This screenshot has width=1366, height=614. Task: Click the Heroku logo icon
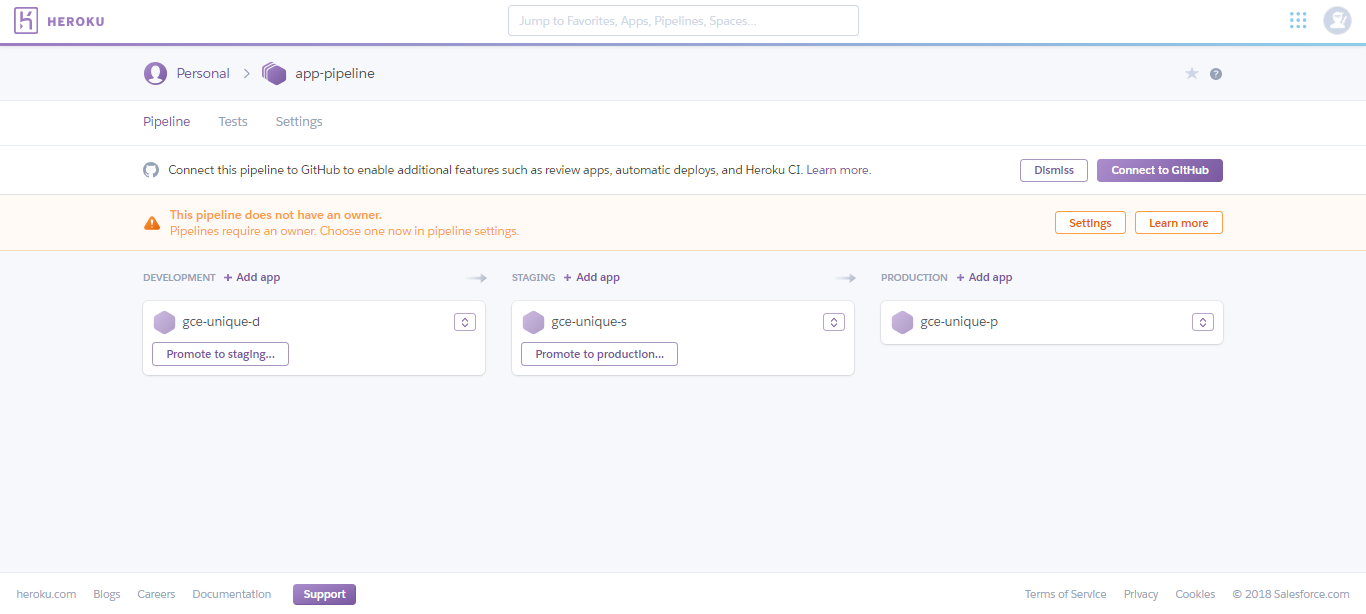point(26,21)
